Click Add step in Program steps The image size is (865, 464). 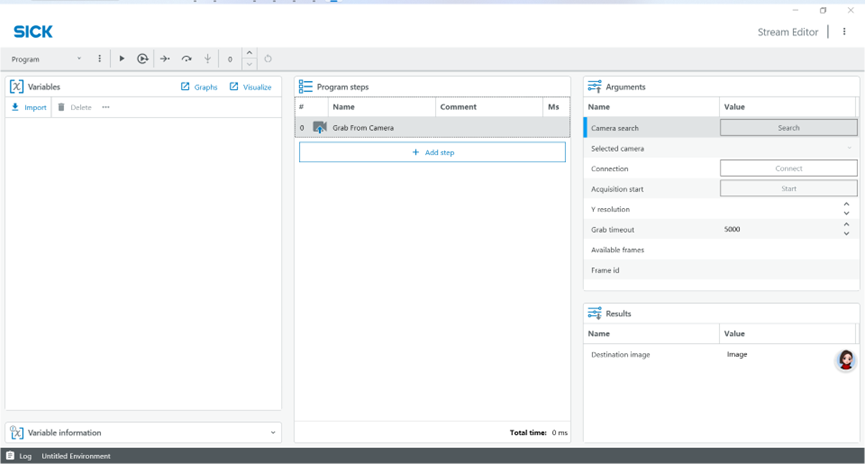click(432, 152)
